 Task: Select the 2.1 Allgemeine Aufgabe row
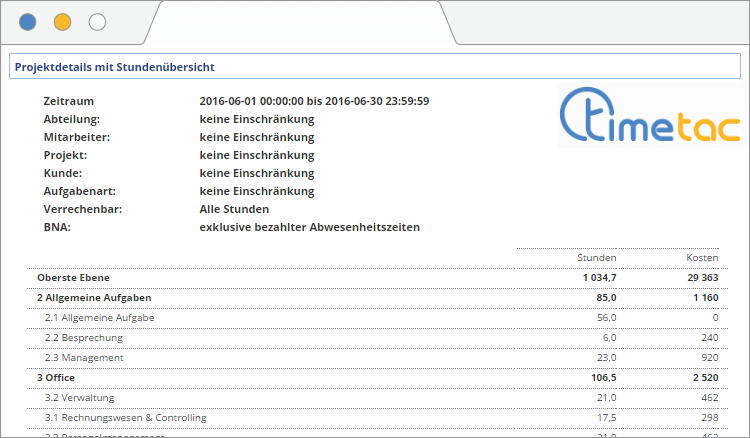click(99, 317)
